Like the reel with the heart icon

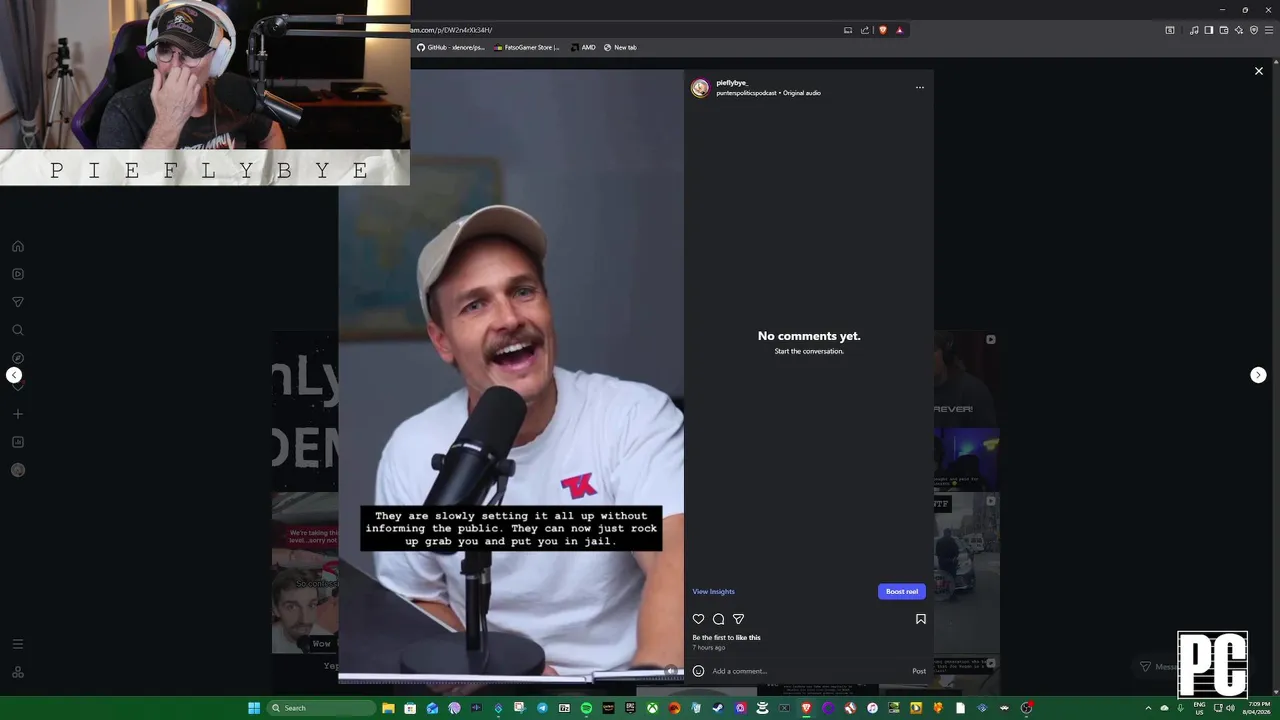click(x=698, y=619)
